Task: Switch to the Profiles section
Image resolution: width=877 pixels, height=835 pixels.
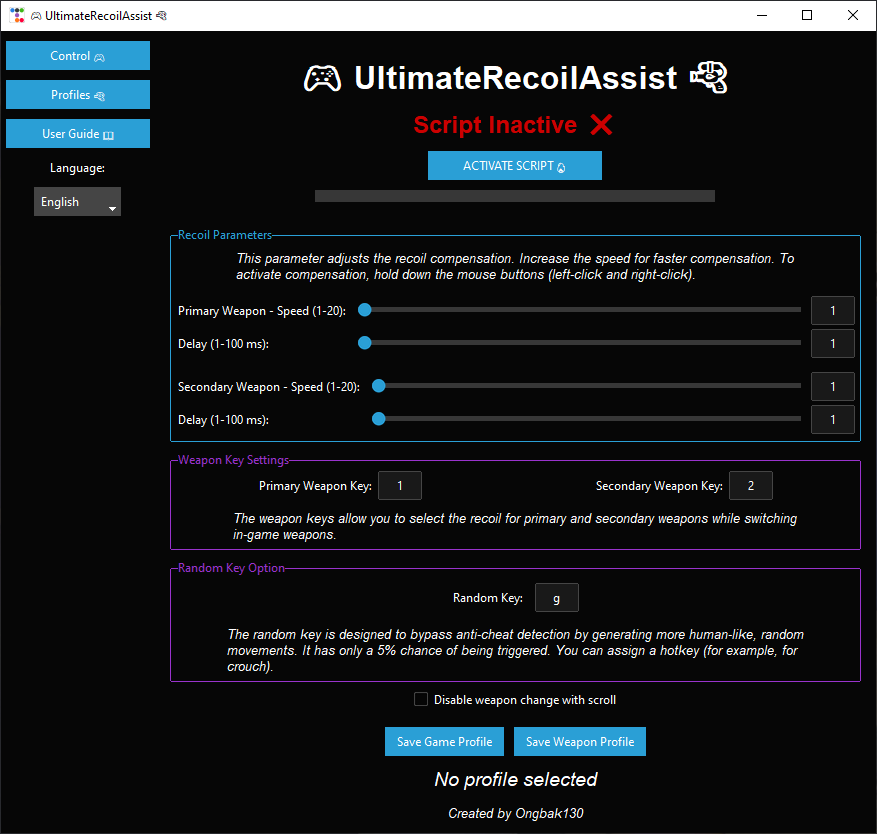Action: coord(77,94)
